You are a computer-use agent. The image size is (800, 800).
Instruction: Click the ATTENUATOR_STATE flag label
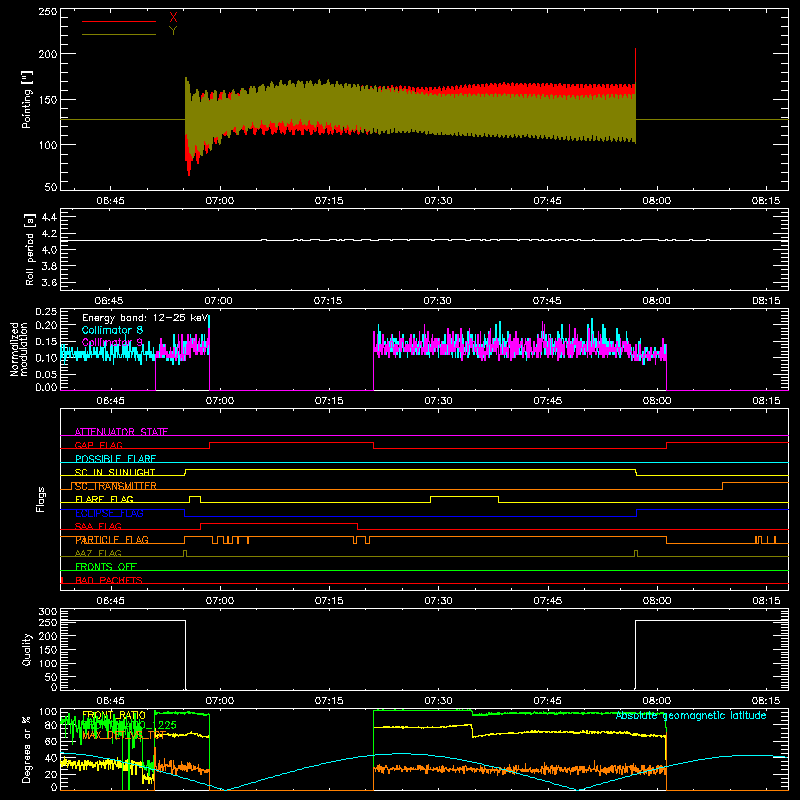click(121, 432)
